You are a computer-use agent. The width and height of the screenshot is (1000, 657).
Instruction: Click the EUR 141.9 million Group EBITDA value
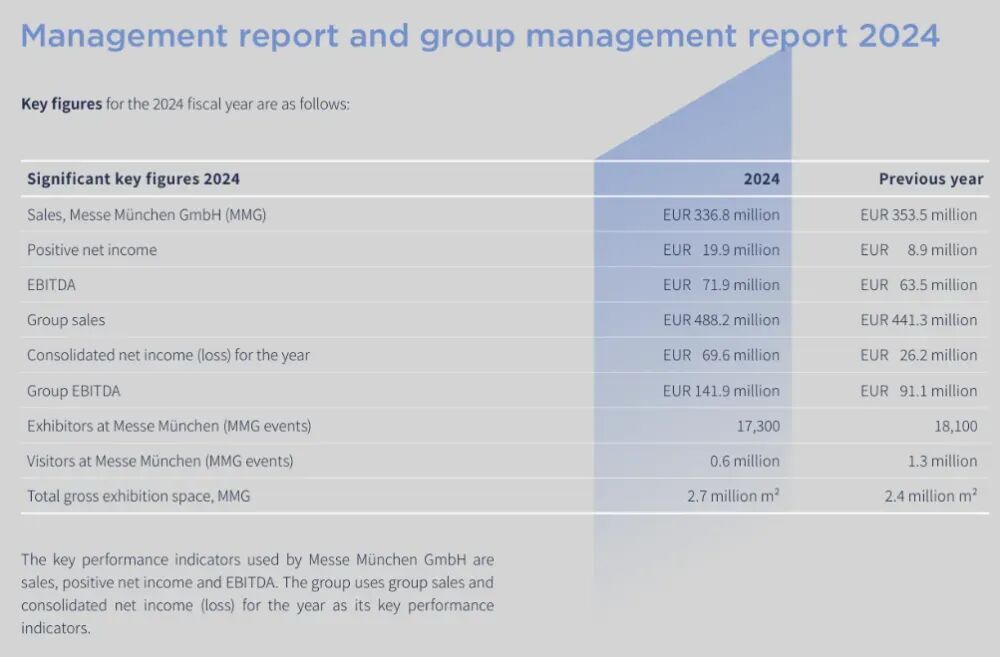click(x=720, y=391)
